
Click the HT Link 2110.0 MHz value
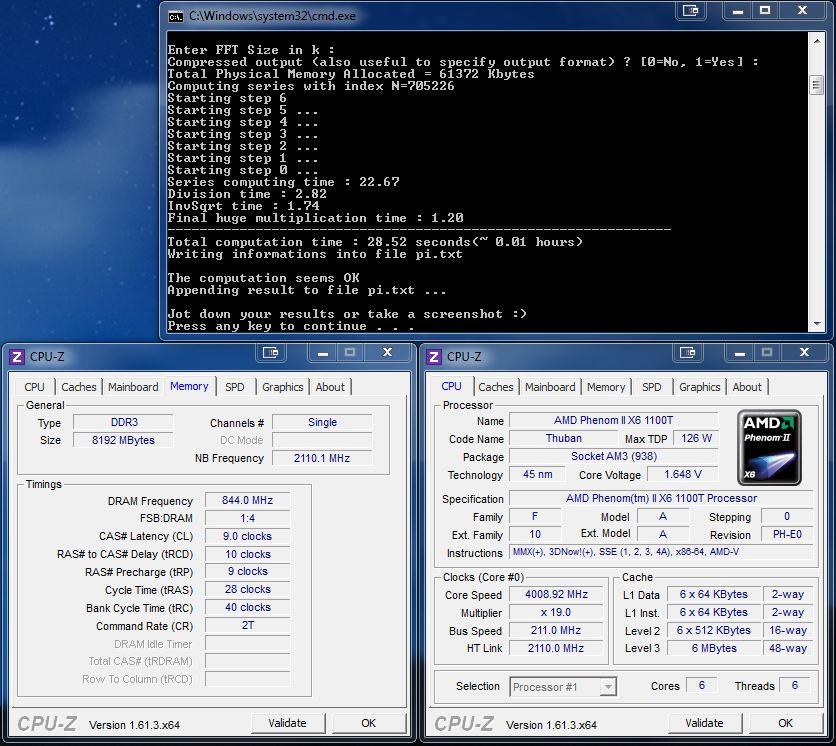tap(556, 648)
